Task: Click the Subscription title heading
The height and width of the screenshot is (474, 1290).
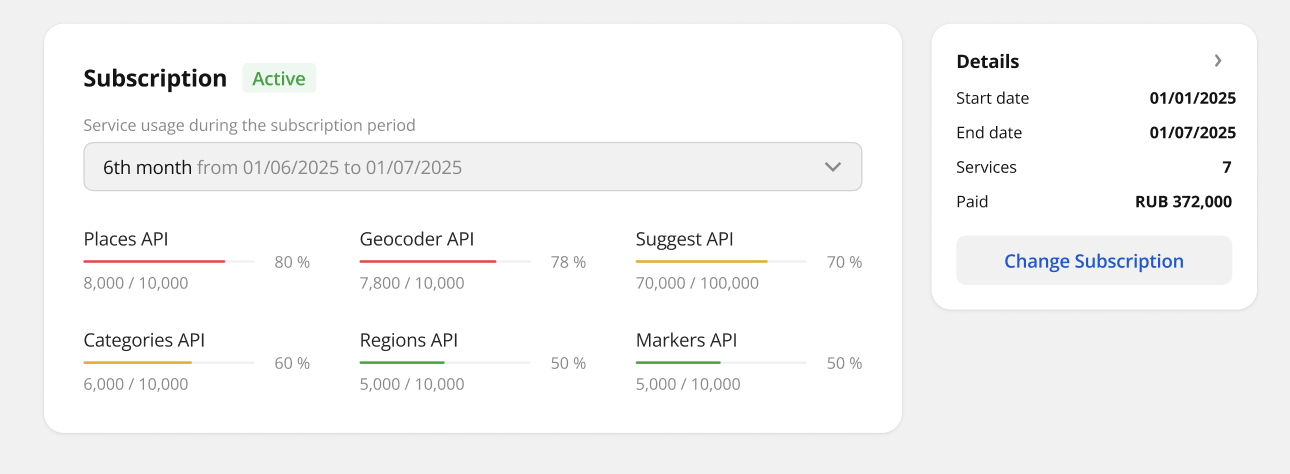Action: pos(155,78)
